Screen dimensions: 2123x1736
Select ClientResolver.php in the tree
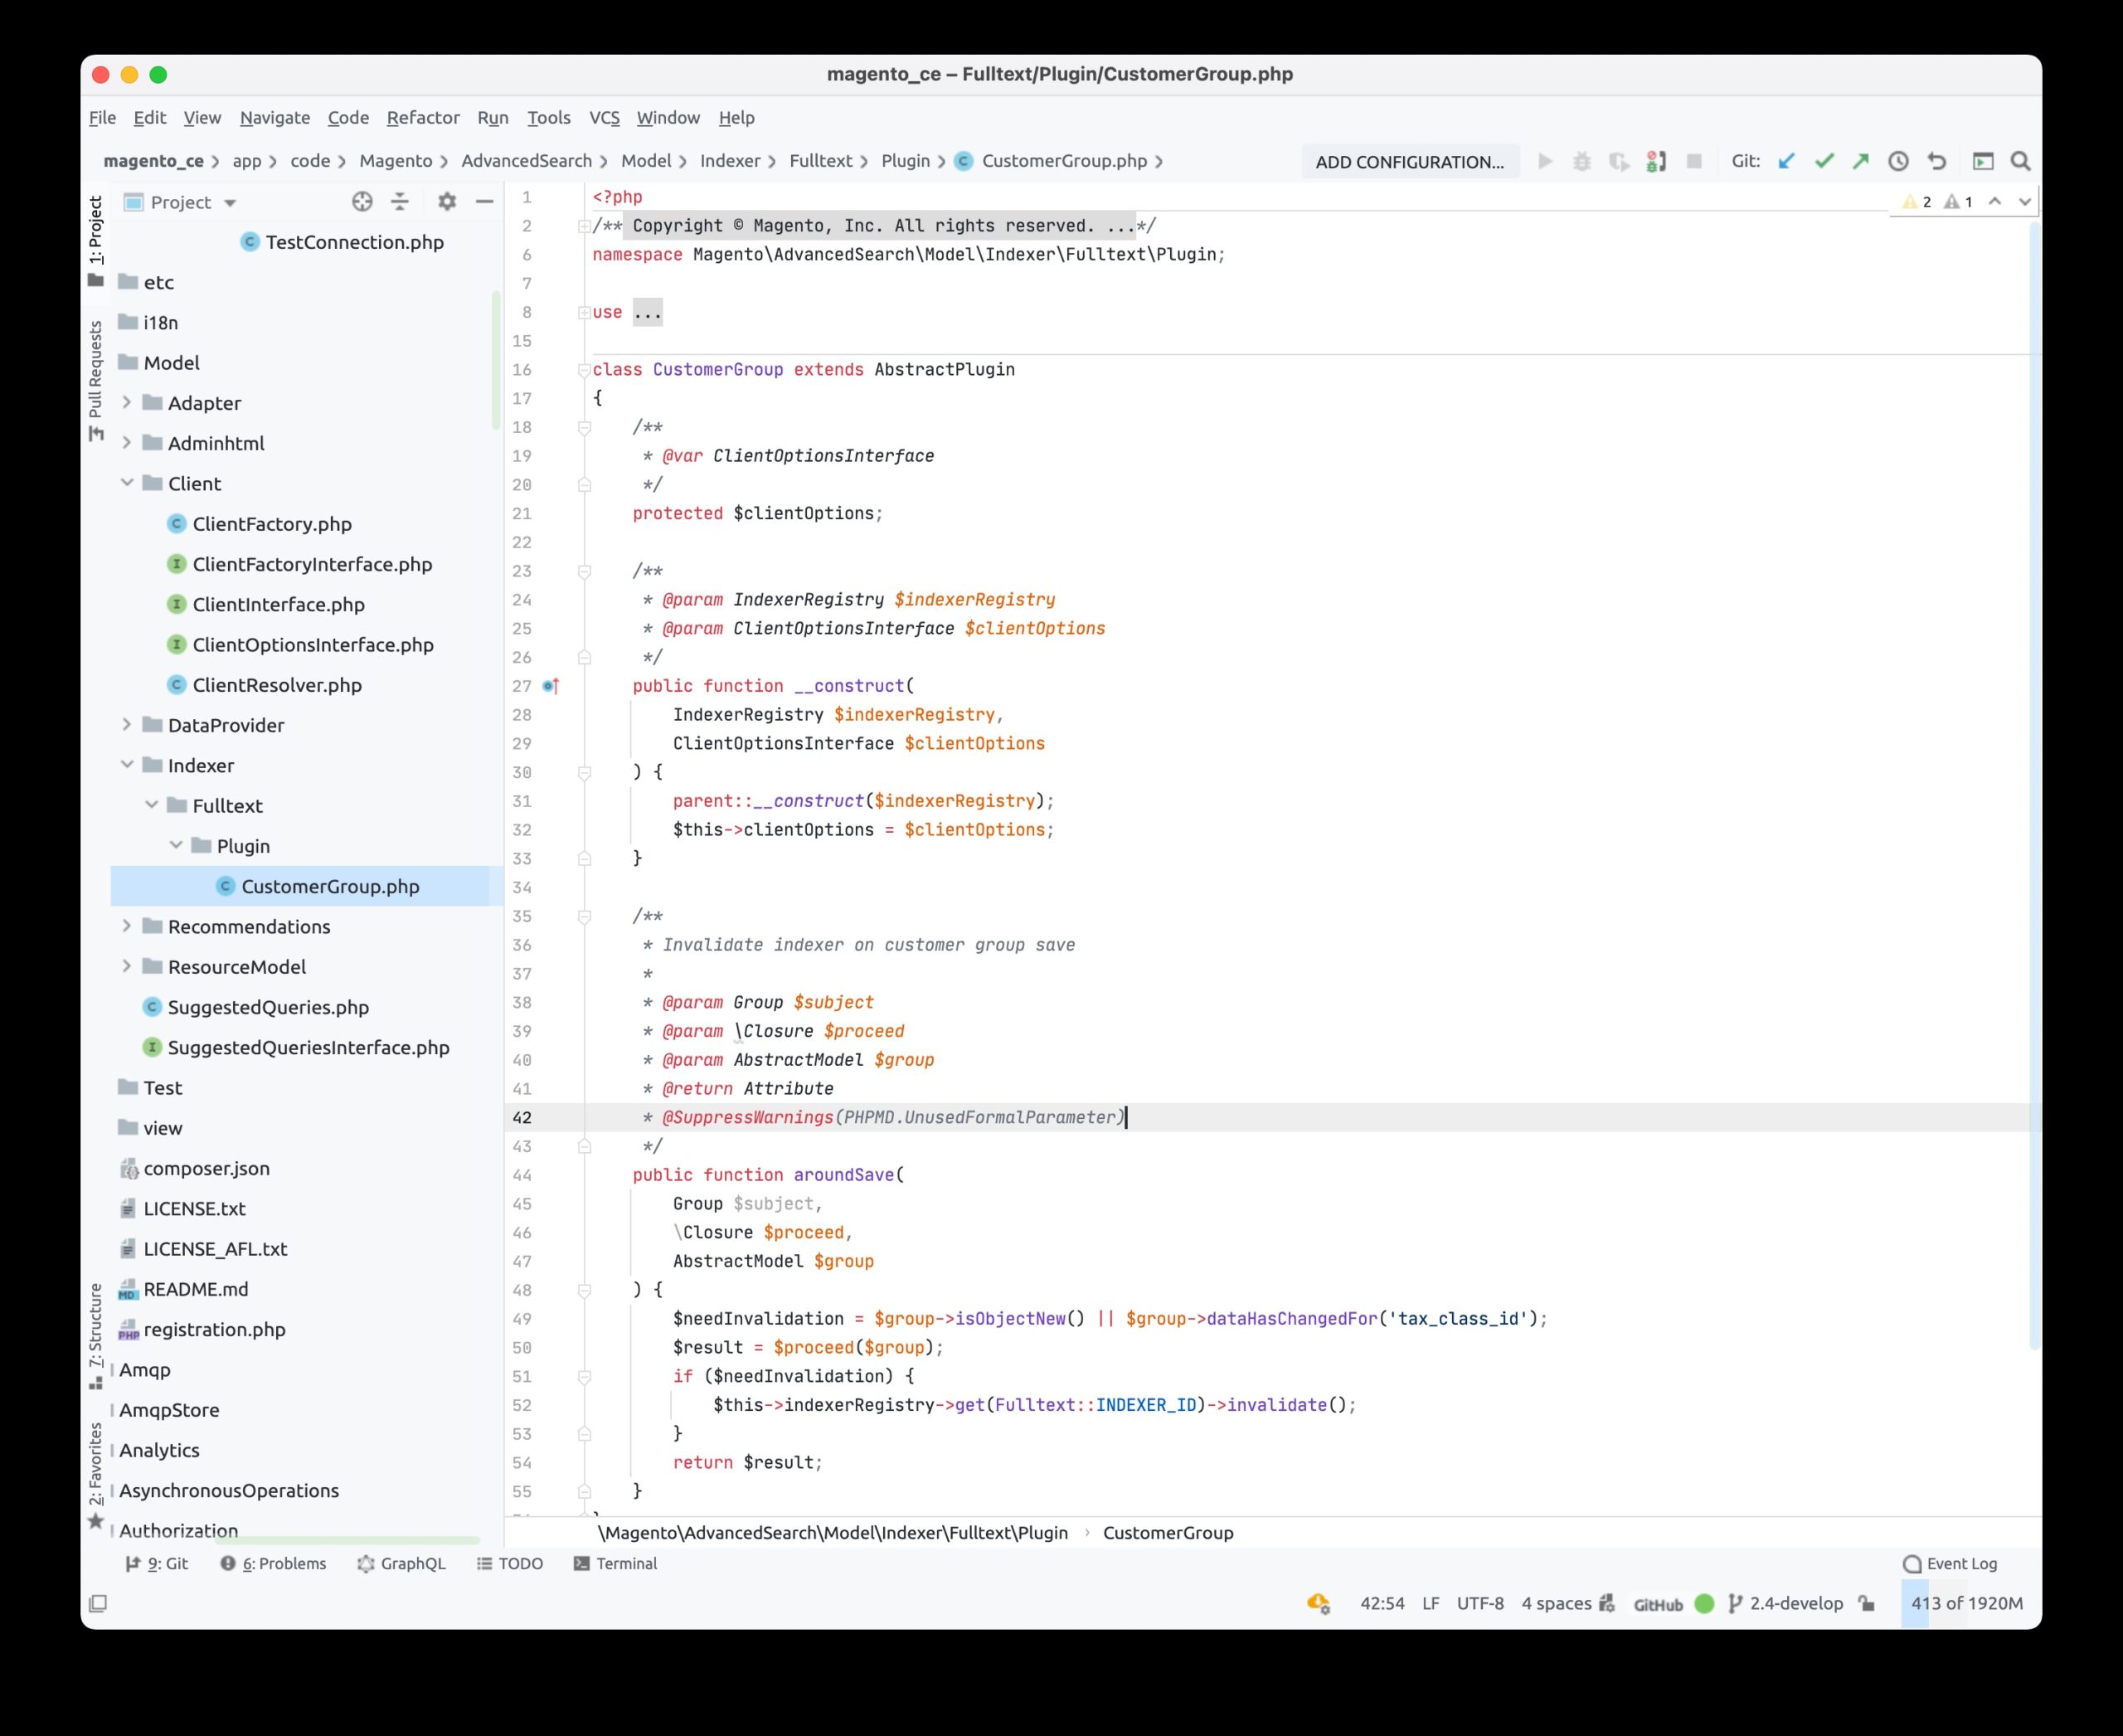click(x=277, y=685)
